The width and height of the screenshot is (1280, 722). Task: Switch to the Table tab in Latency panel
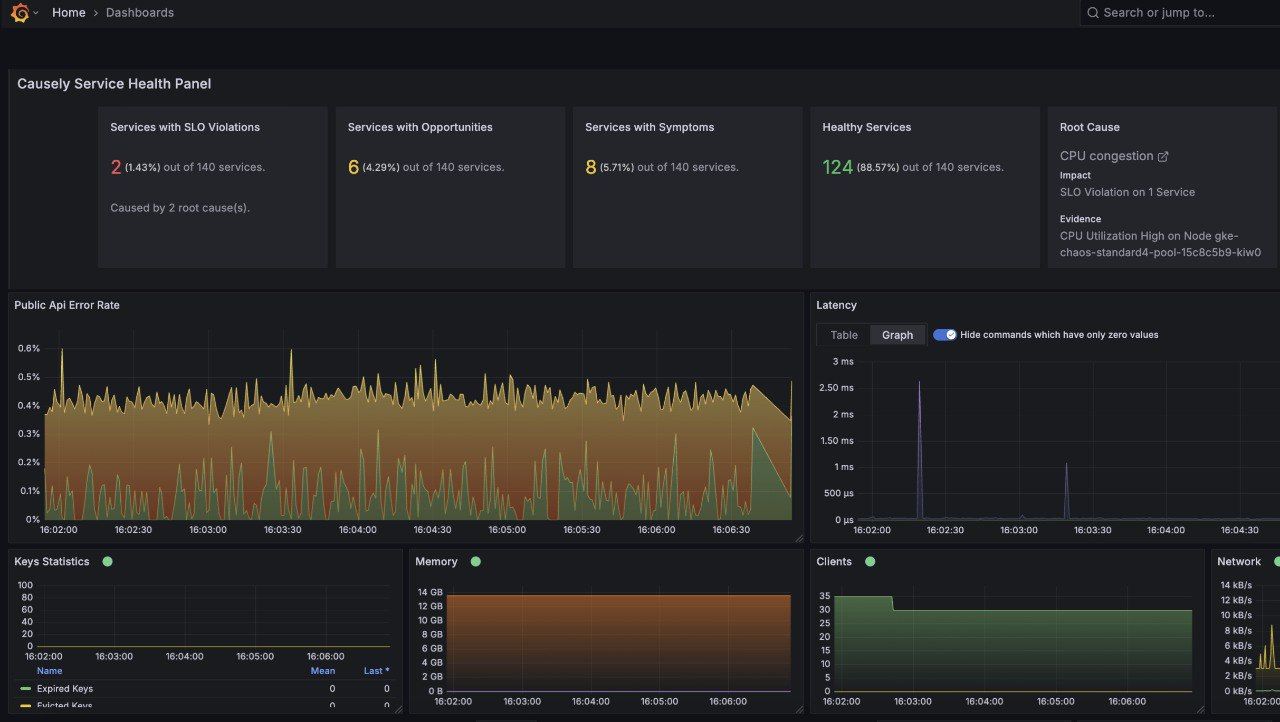click(x=841, y=335)
